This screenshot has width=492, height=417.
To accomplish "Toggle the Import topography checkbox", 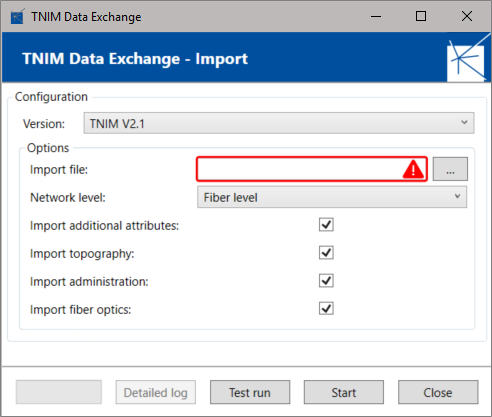I will tap(326, 253).
